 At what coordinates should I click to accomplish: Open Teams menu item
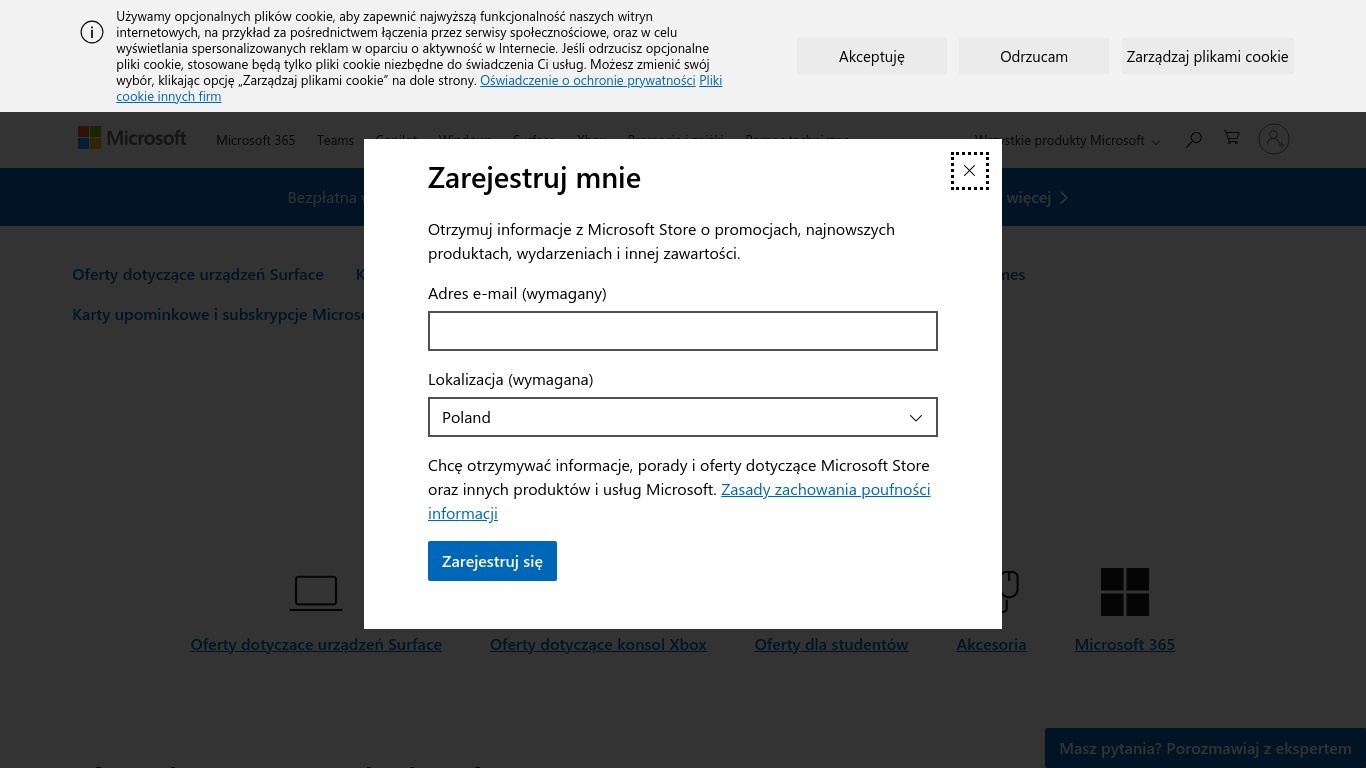click(335, 140)
